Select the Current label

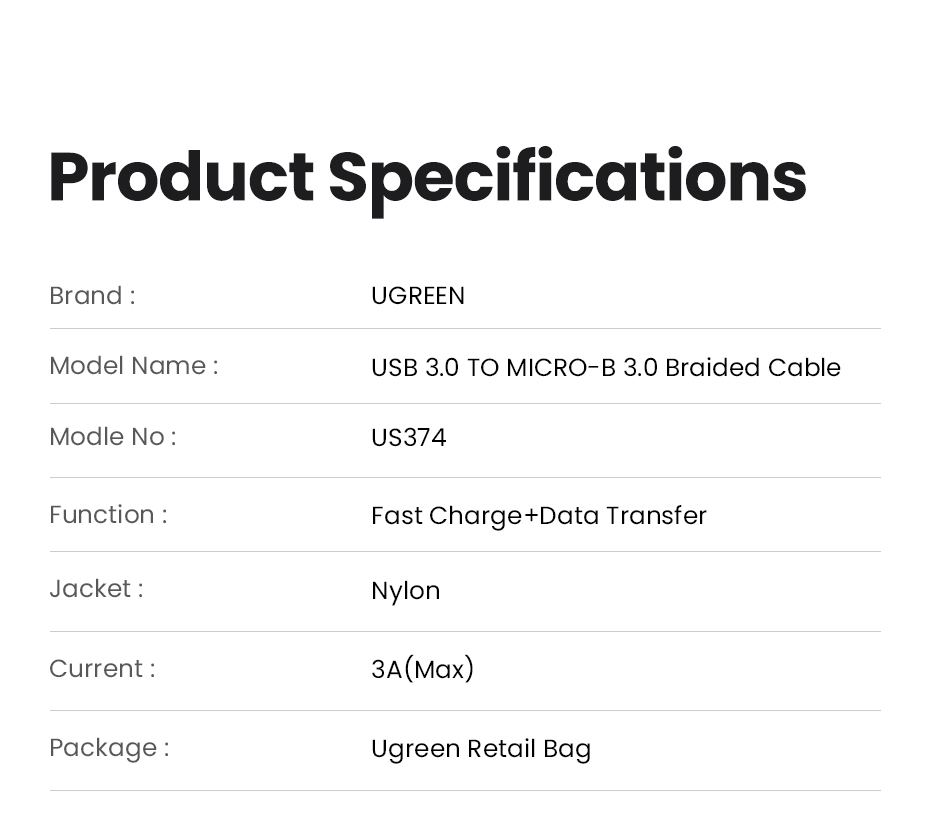point(103,669)
